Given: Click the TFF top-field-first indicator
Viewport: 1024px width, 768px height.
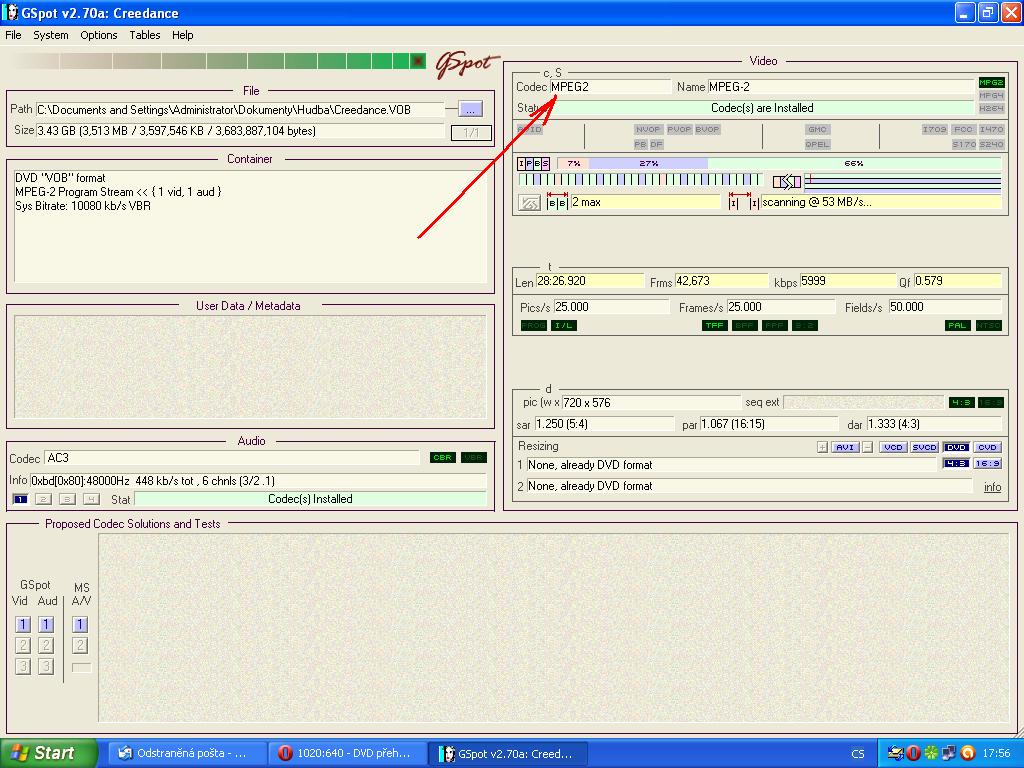Looking at the screenshot, I should (714, 325).
